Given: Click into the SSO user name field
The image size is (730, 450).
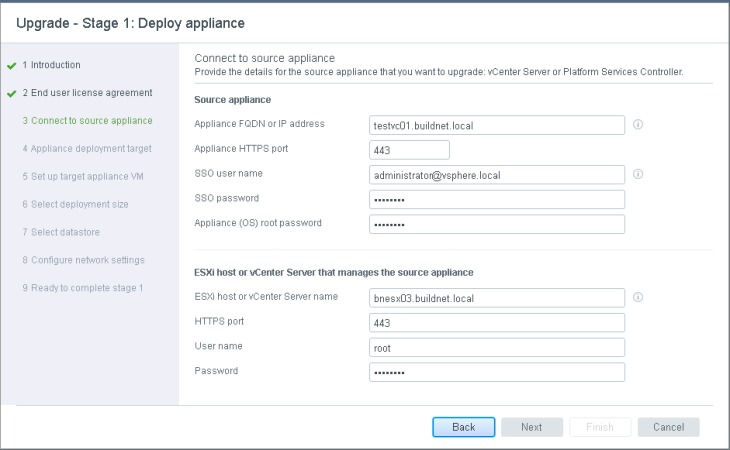Looking at the screenshot, I should click(x=496, y=174).
